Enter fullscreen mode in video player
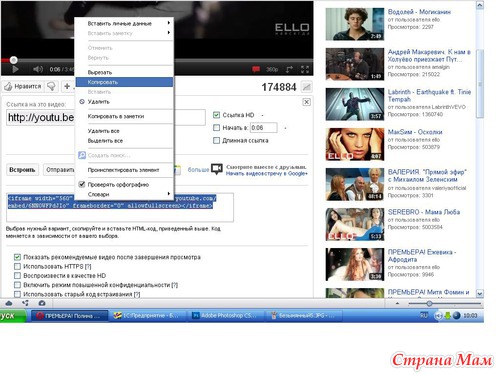The height and width of the screenshot is (375, 500). pyautogui.click(x=305, y=69)
